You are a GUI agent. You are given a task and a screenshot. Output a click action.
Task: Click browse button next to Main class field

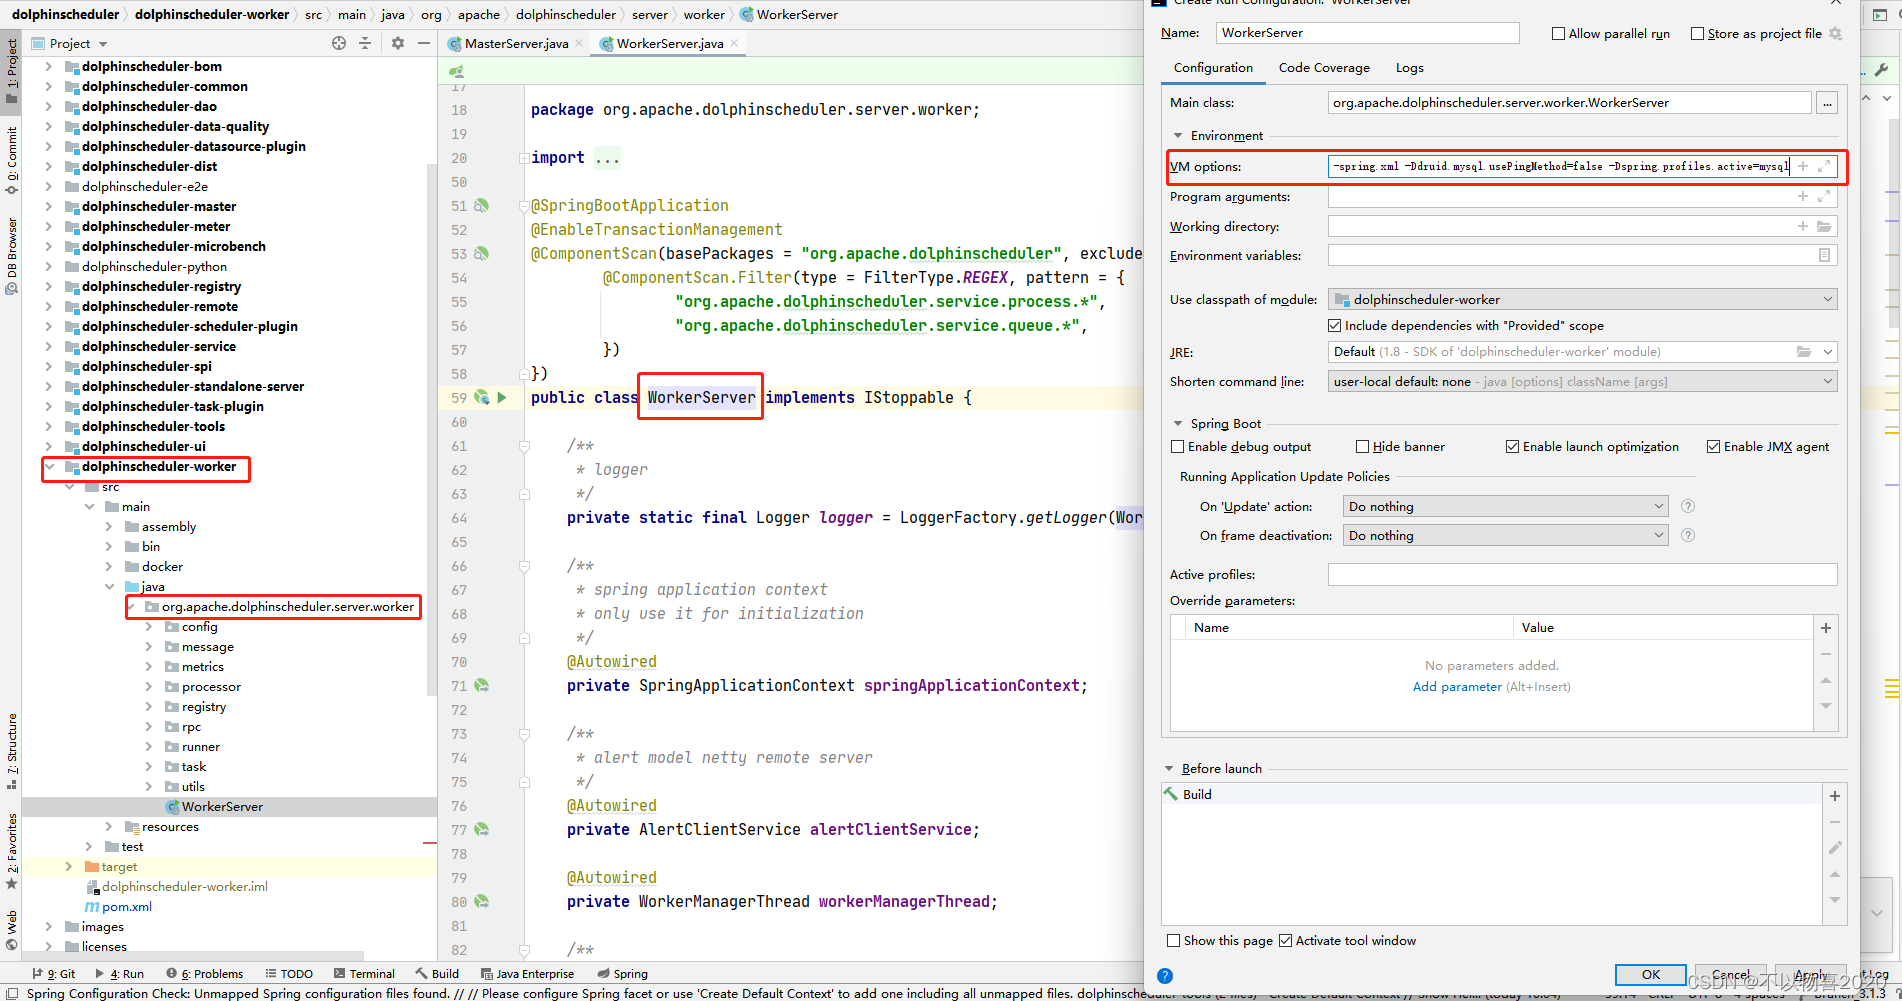click(x=1827, y=103)
